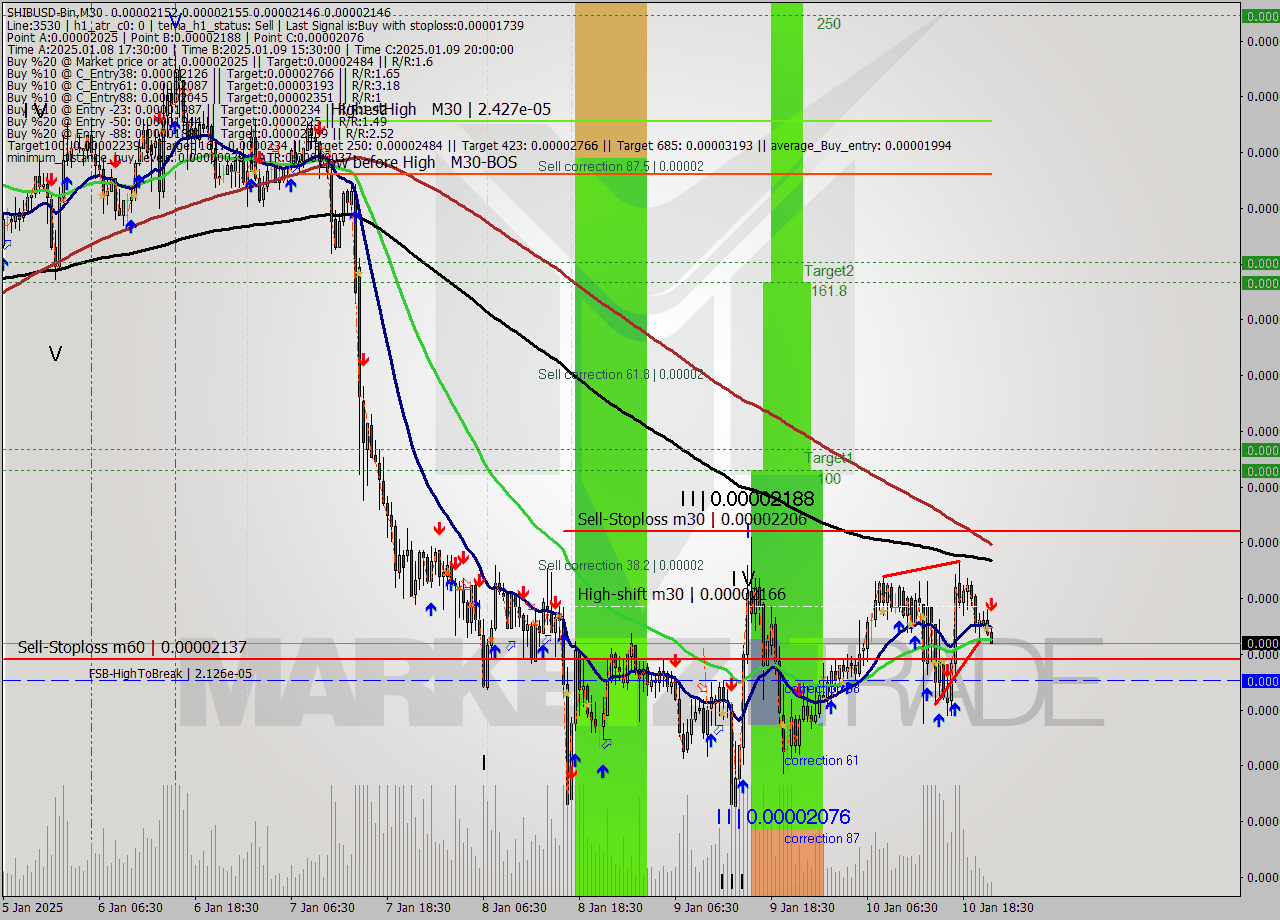Viewport: 1280px width, 920px height.
Task: Click the 6 Jan 06:30 time label
Action: pos(130,907)
